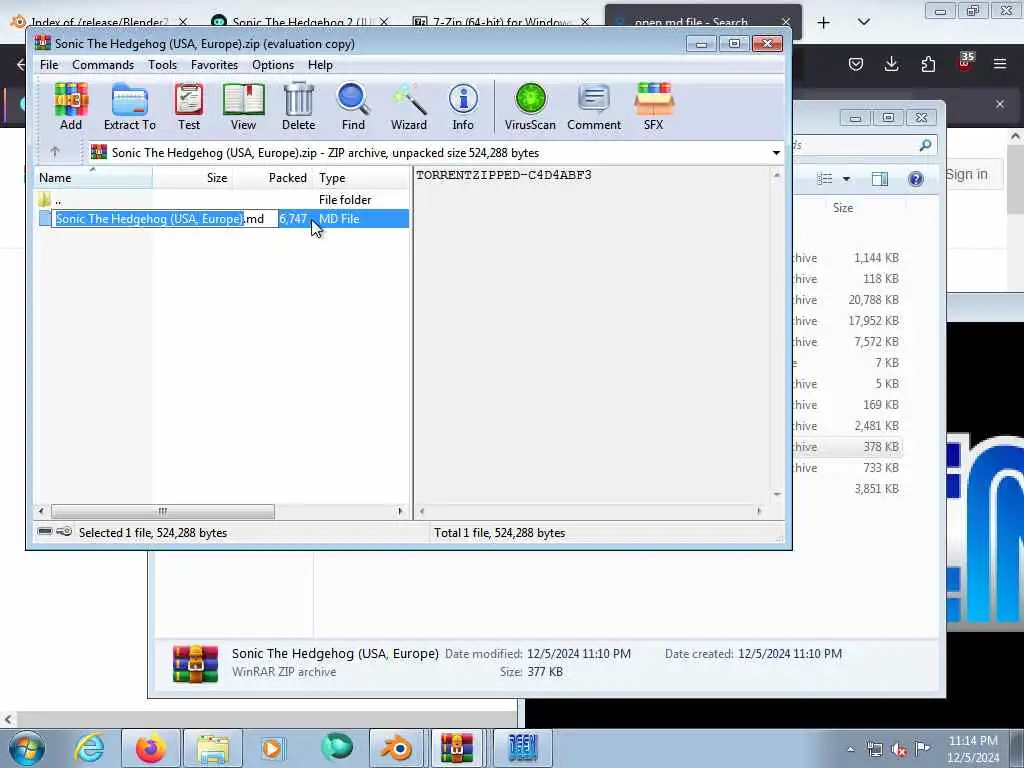The height and width of the screenshot is (768, 1024).
Task: Select the 378 KB row in Explorer
Action: click(x=848, y=447)
